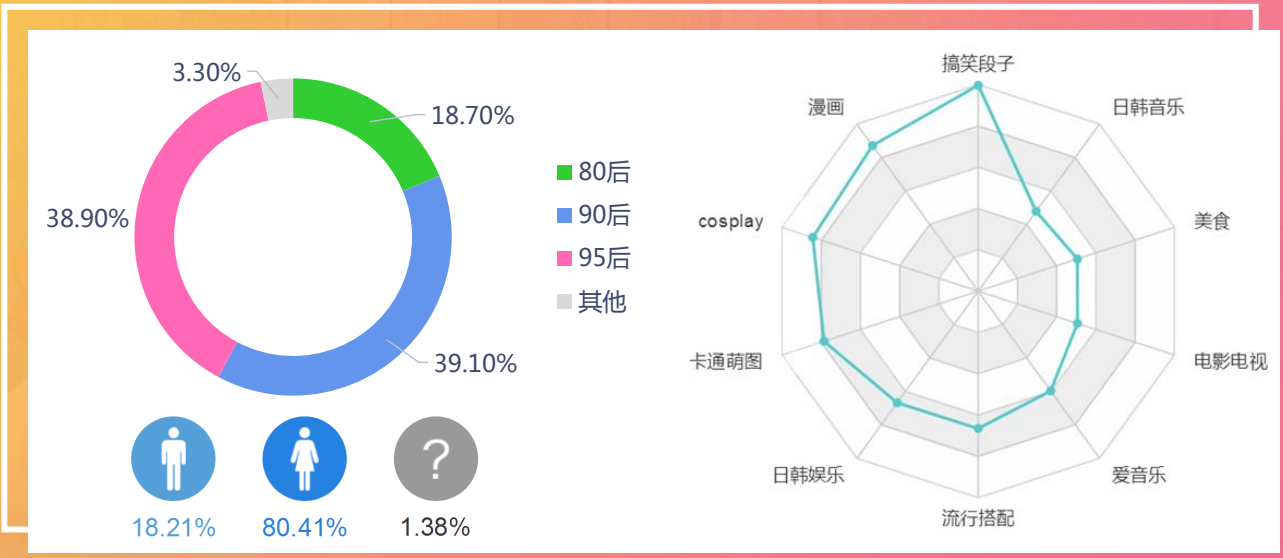Click the pink 95后 legend swatch
This screenshot has width=1283, height=558.
pyautogui.click(x=564, y=258)
